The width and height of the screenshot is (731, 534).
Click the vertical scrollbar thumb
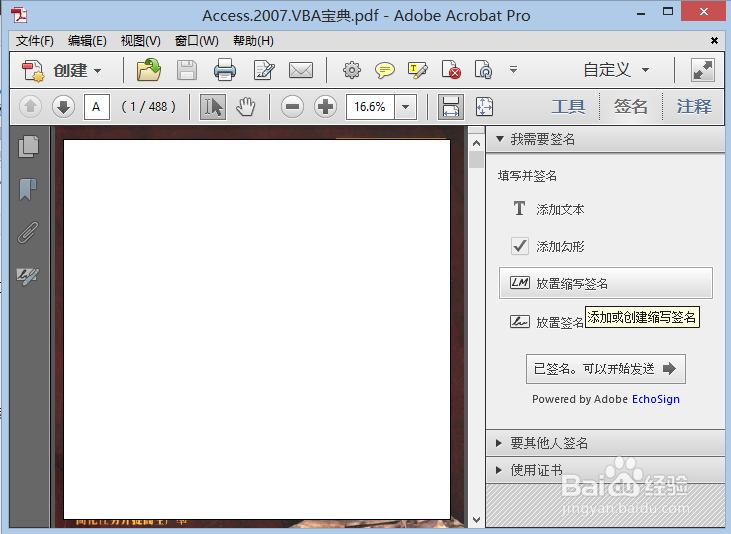[476, 160]
